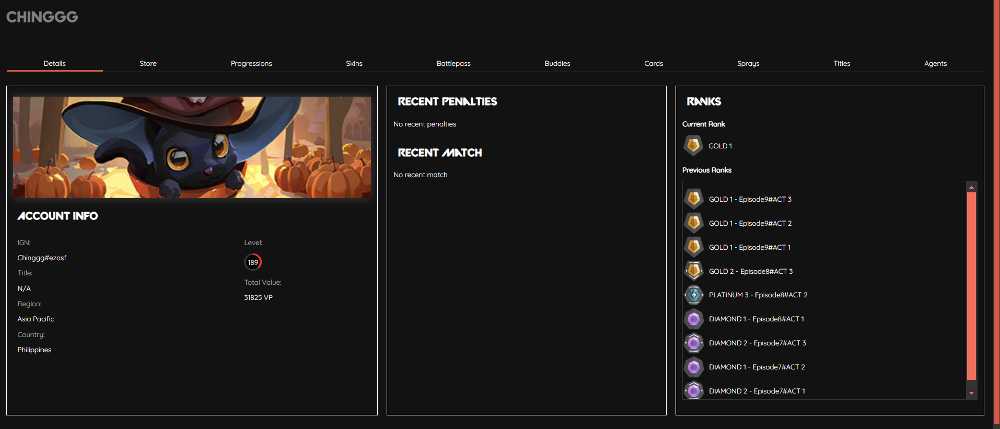This screenshot has height=429, width=1000.
Task: Go to the Agents tab
Action: [935, 64]
